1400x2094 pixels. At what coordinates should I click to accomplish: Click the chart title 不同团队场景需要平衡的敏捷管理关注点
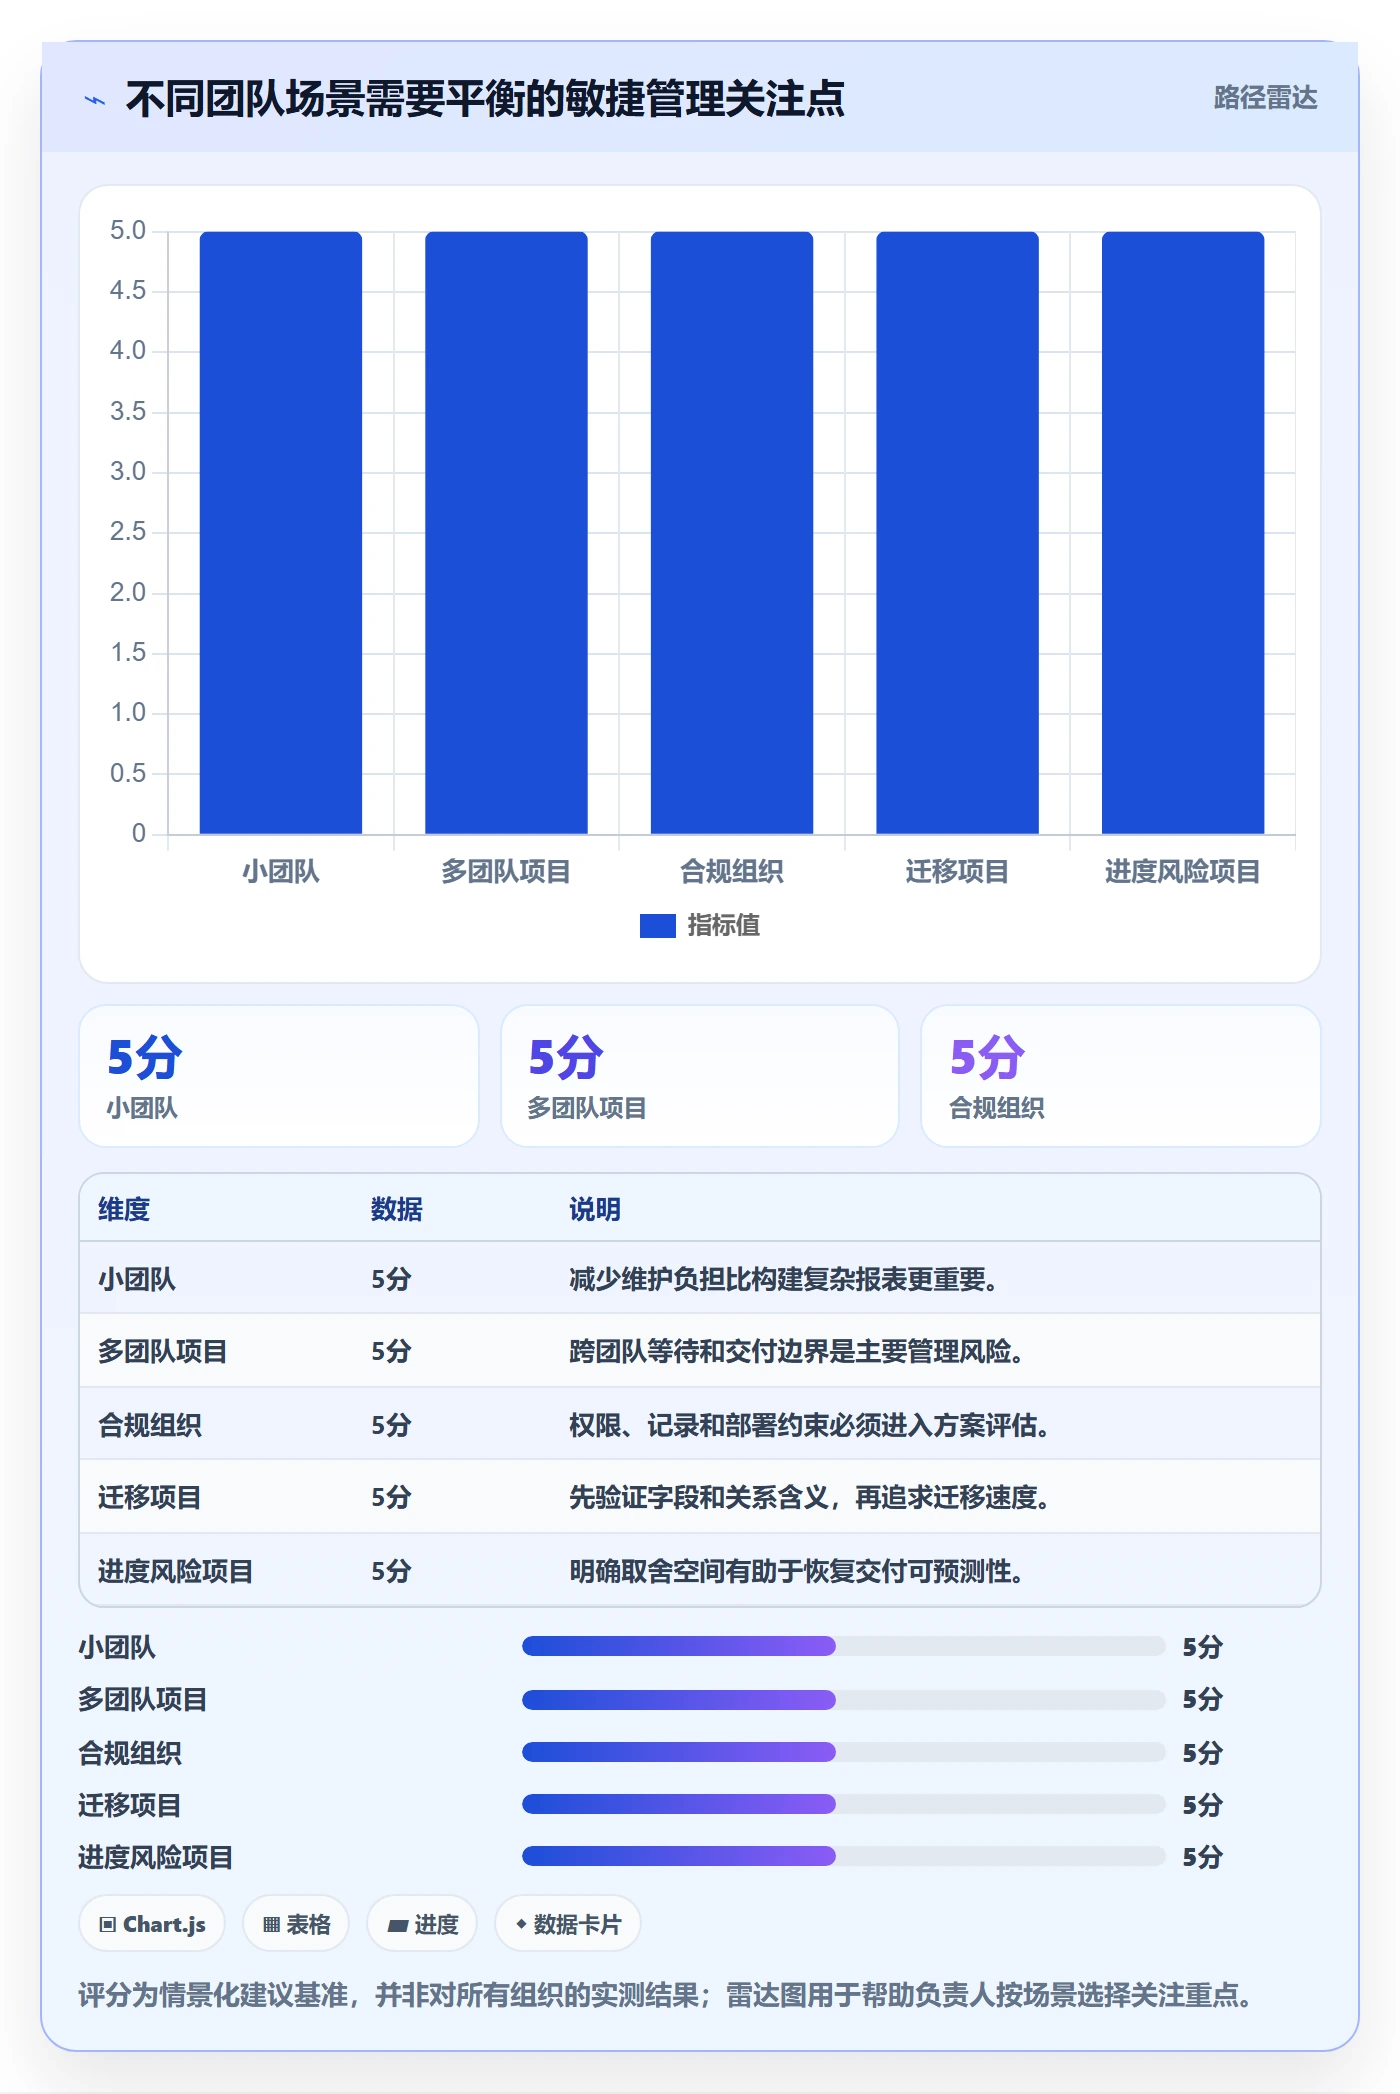486,99
